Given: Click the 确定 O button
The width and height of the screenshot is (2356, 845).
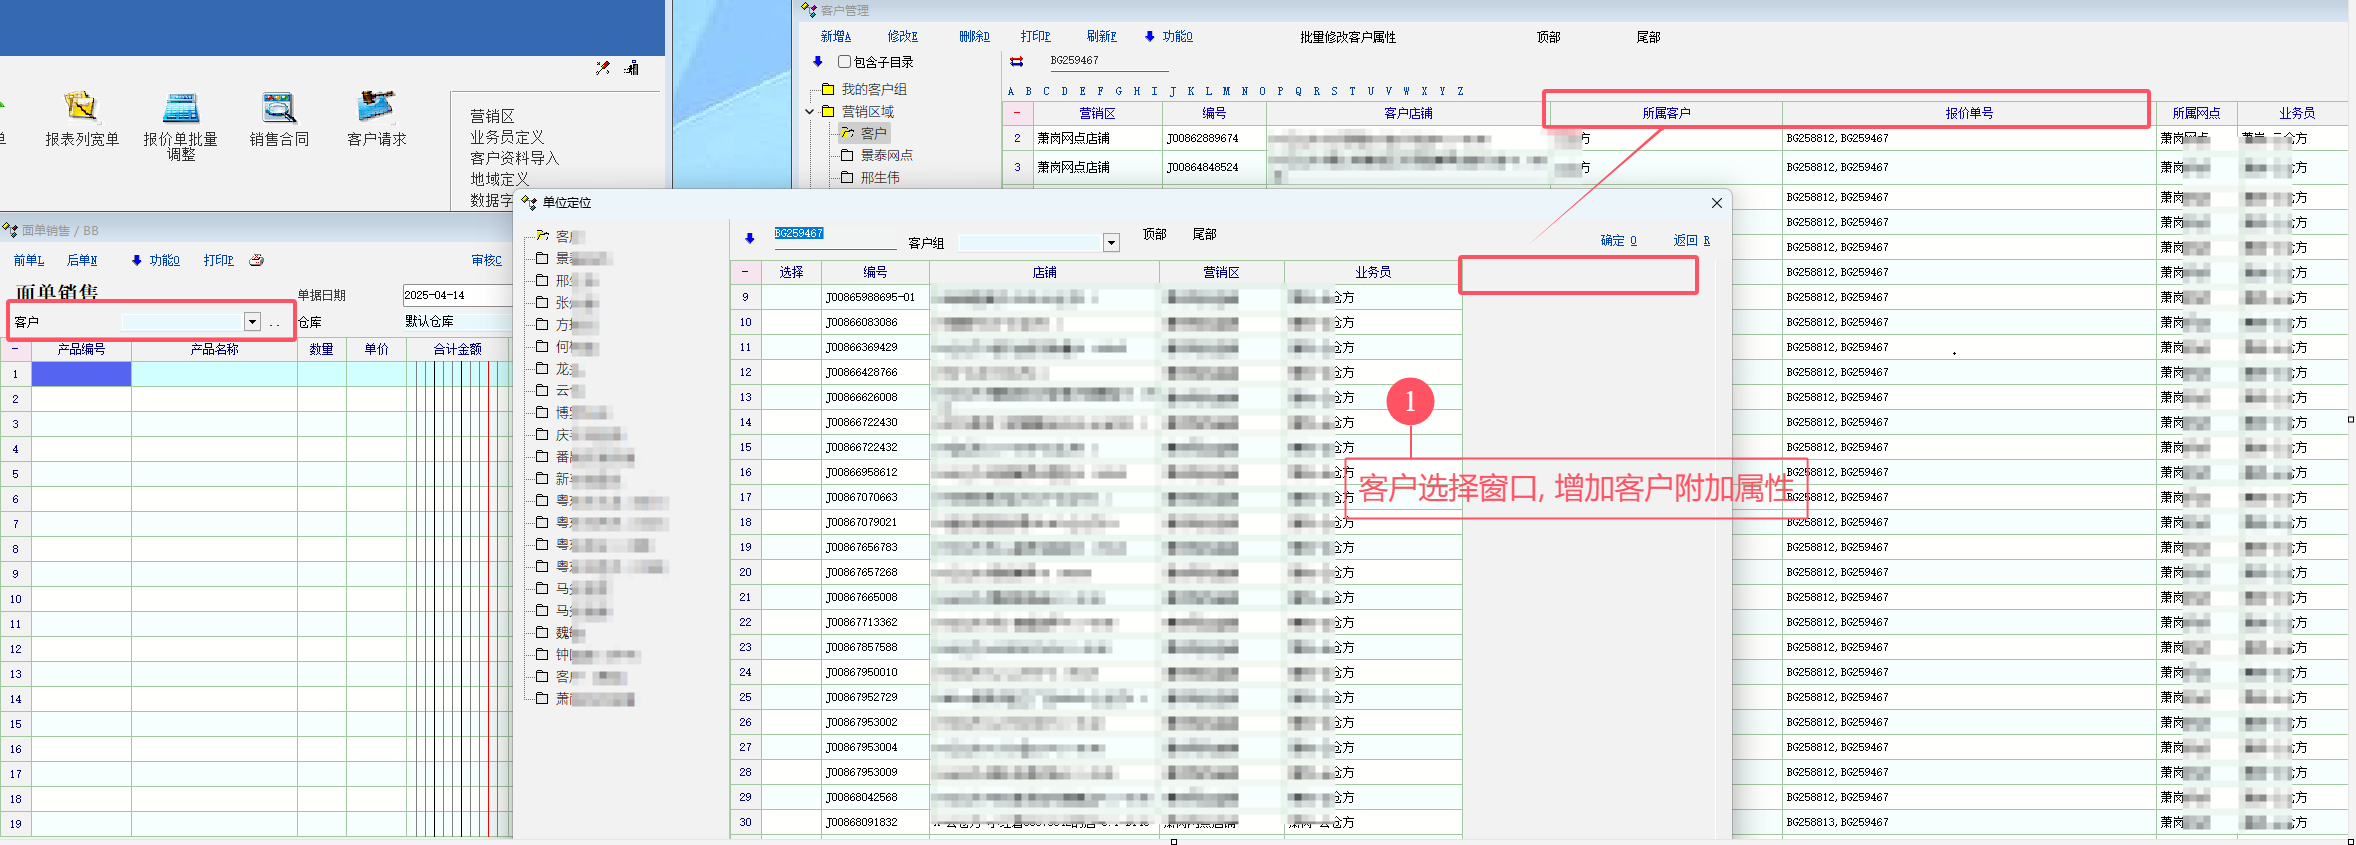Looking at the screenshot, I should tap(1618, 240).
